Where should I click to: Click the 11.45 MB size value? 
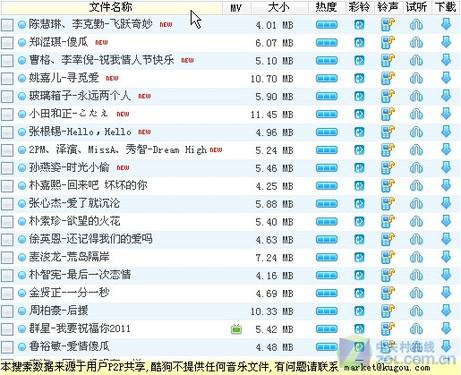272,115
